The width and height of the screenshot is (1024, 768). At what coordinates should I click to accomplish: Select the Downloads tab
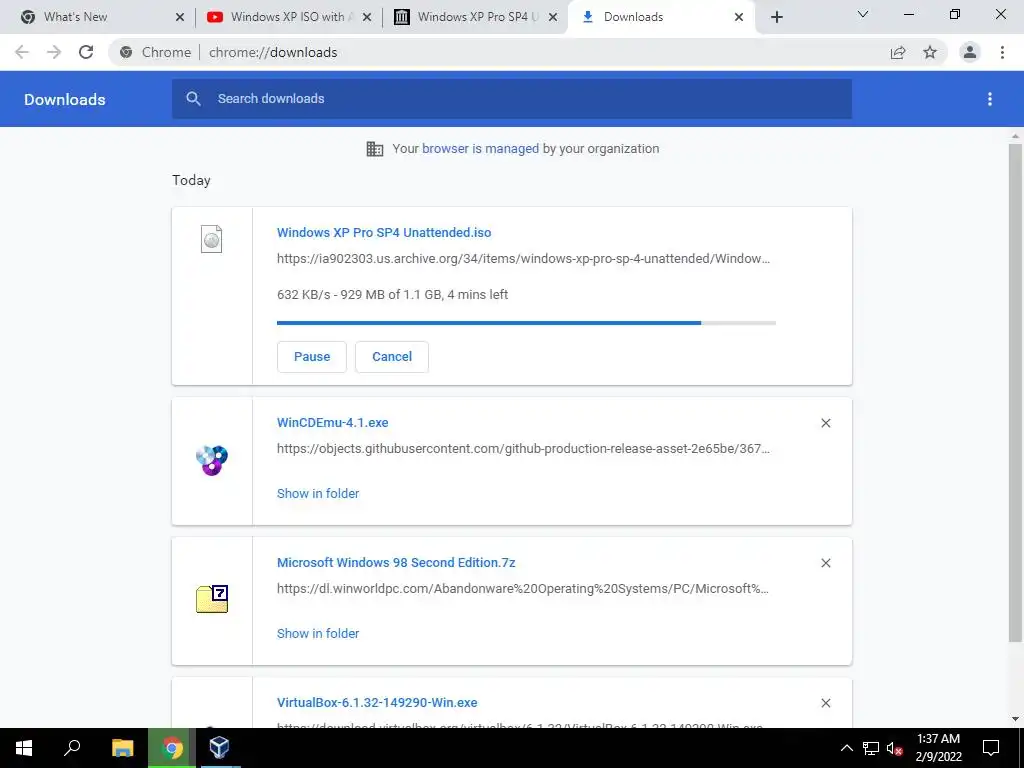click(x=660, y=17)
